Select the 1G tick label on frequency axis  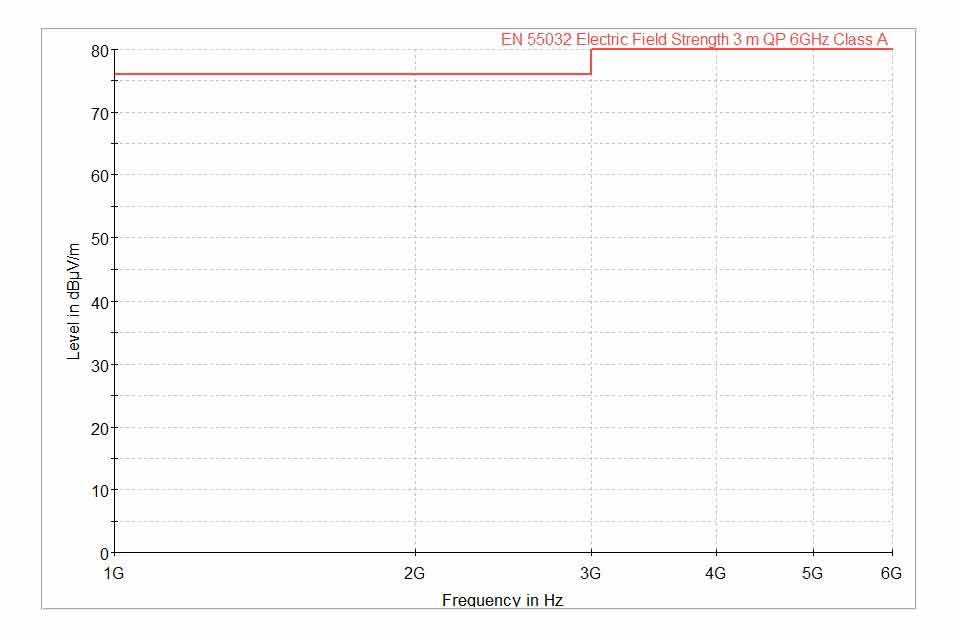(115, 574)
